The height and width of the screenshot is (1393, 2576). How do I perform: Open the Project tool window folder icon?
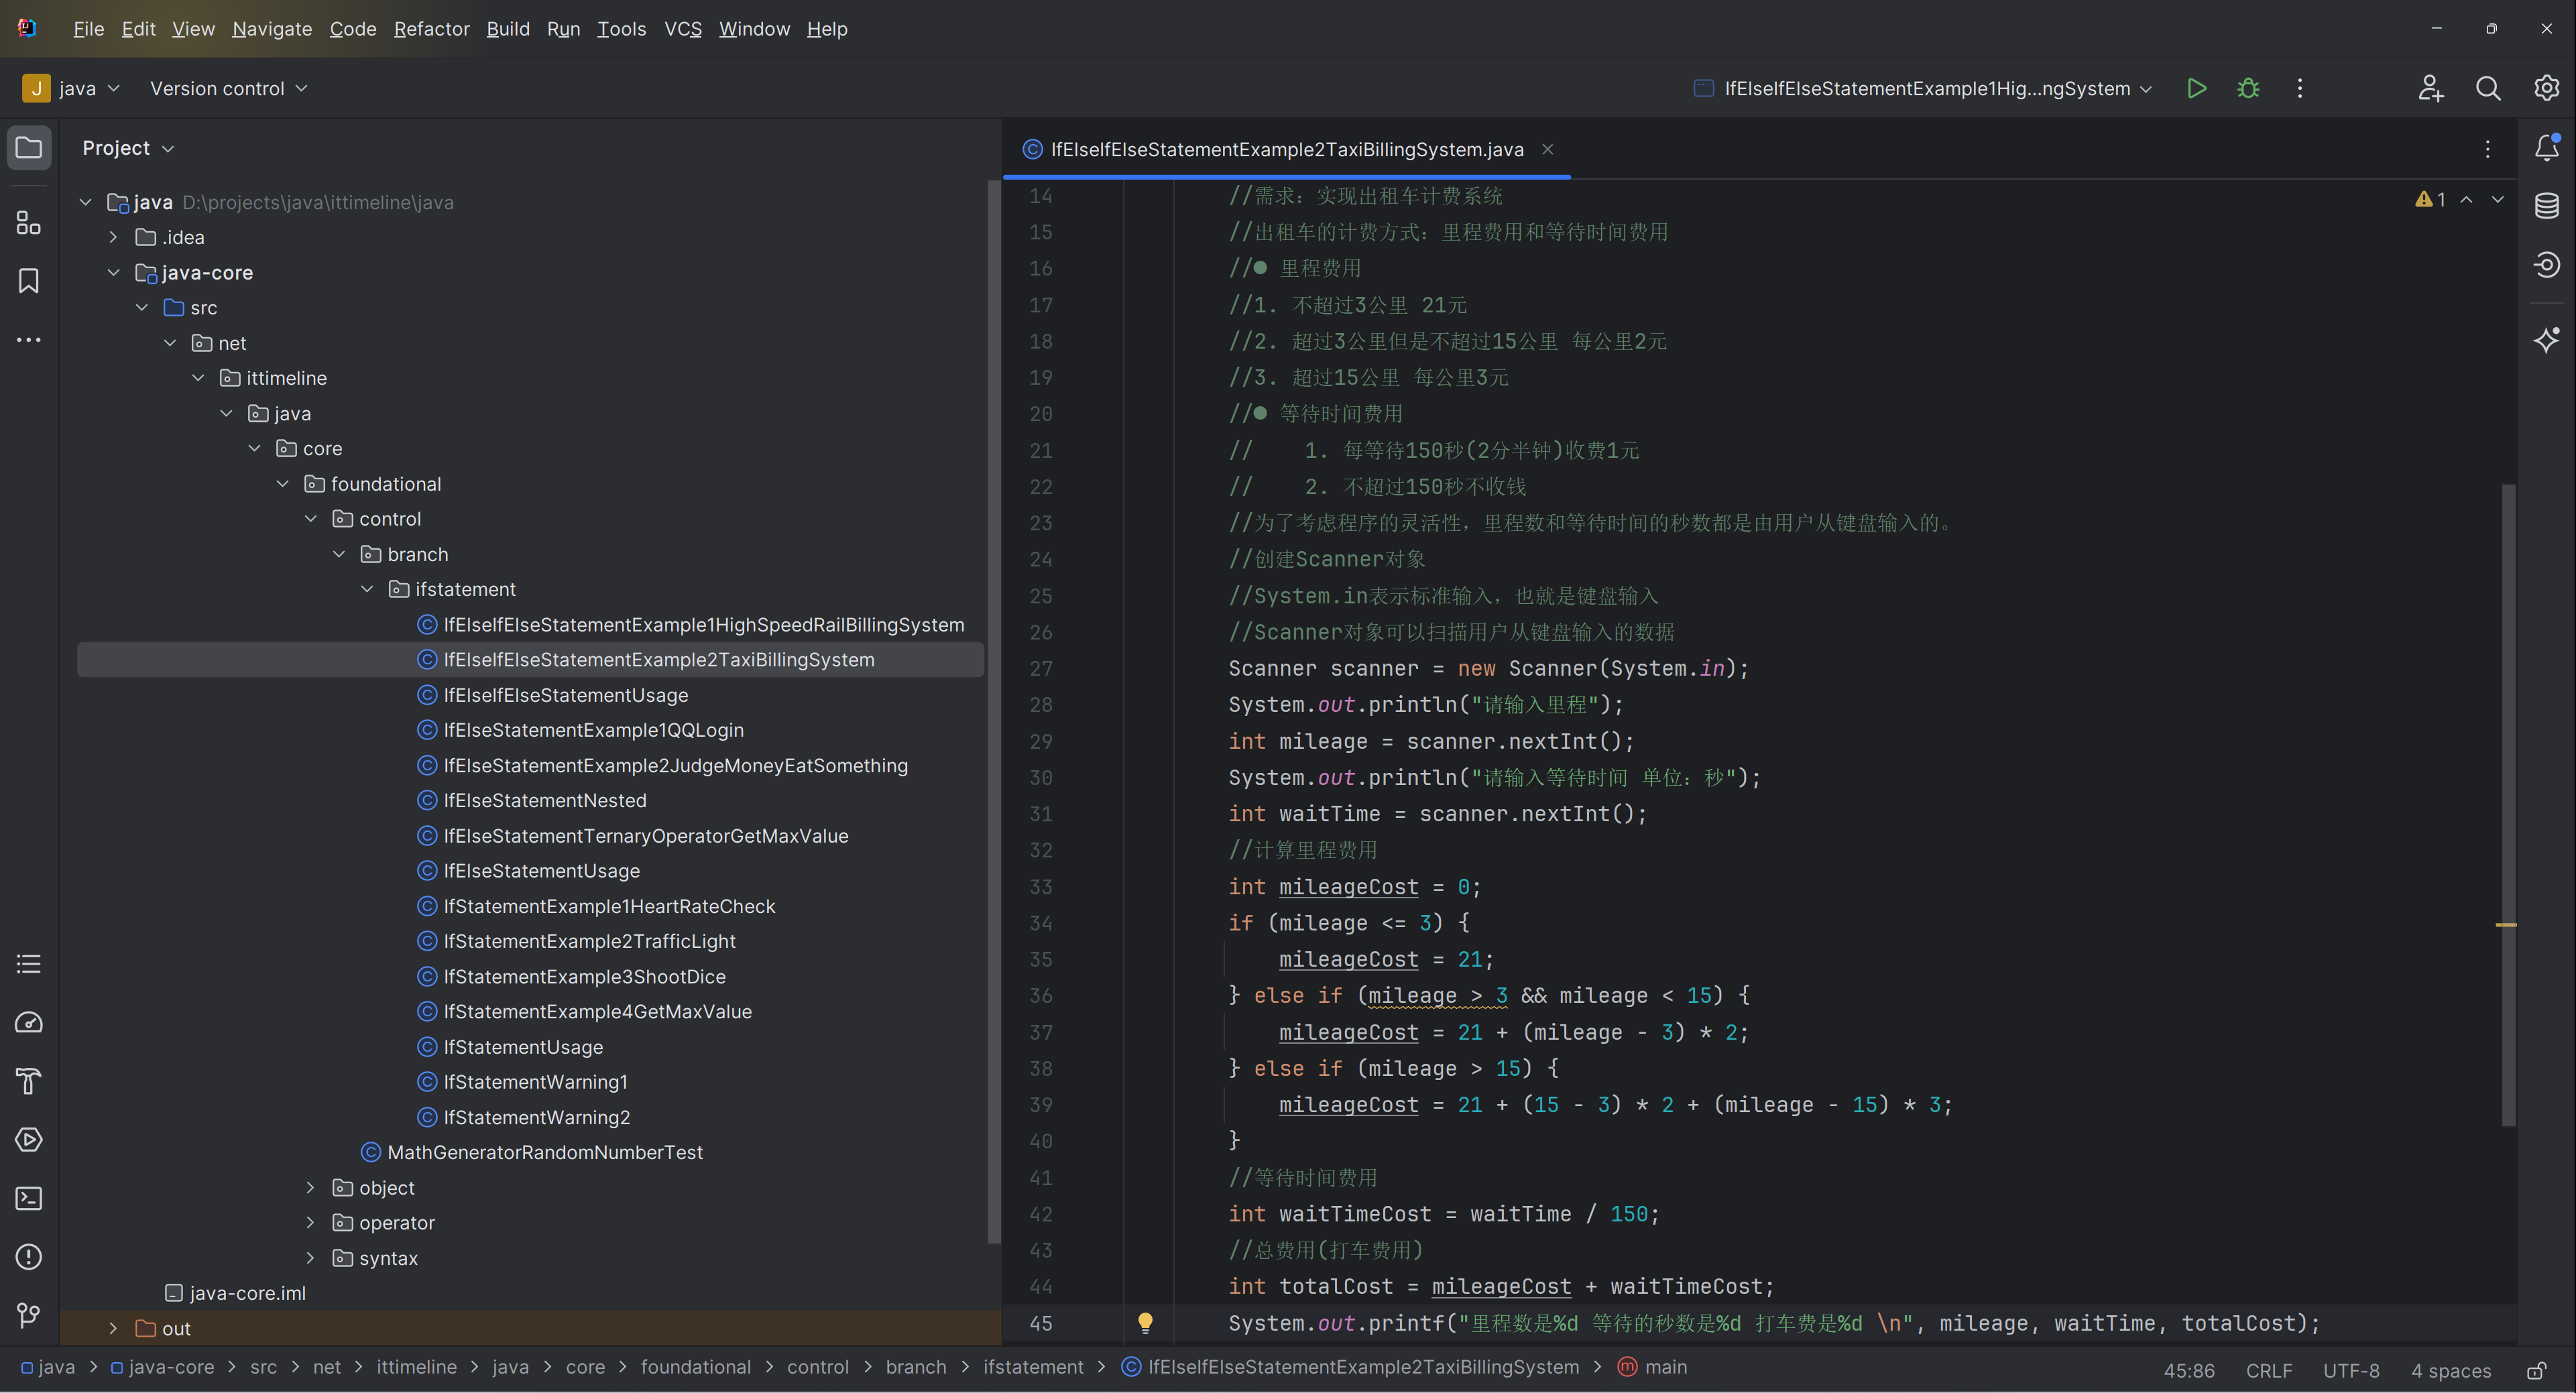click(x=29, y=148)
